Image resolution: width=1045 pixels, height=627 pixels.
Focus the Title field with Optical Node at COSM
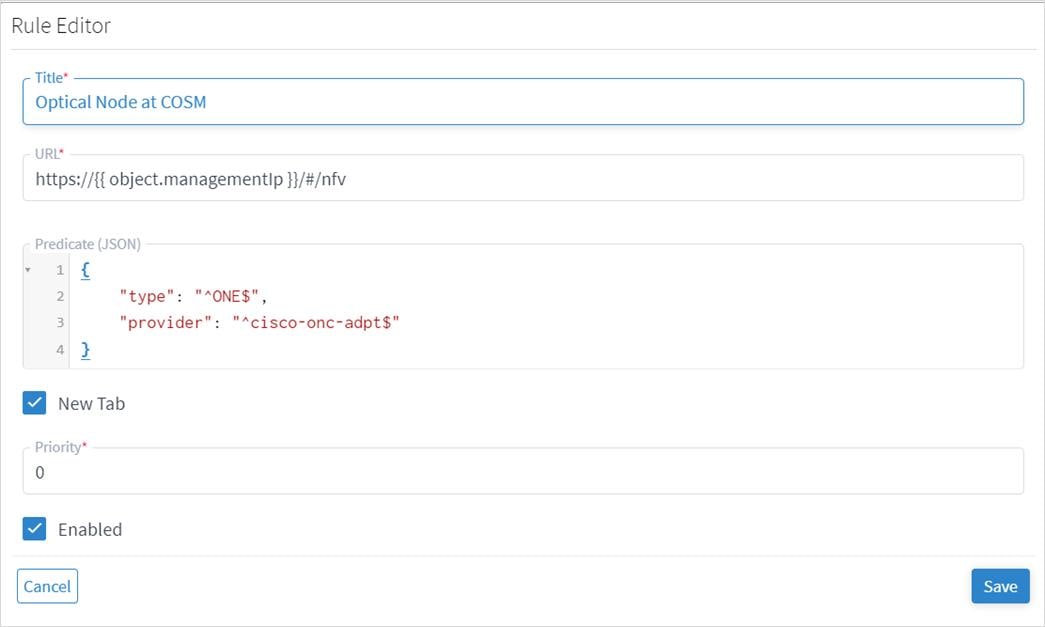(522, 102)
